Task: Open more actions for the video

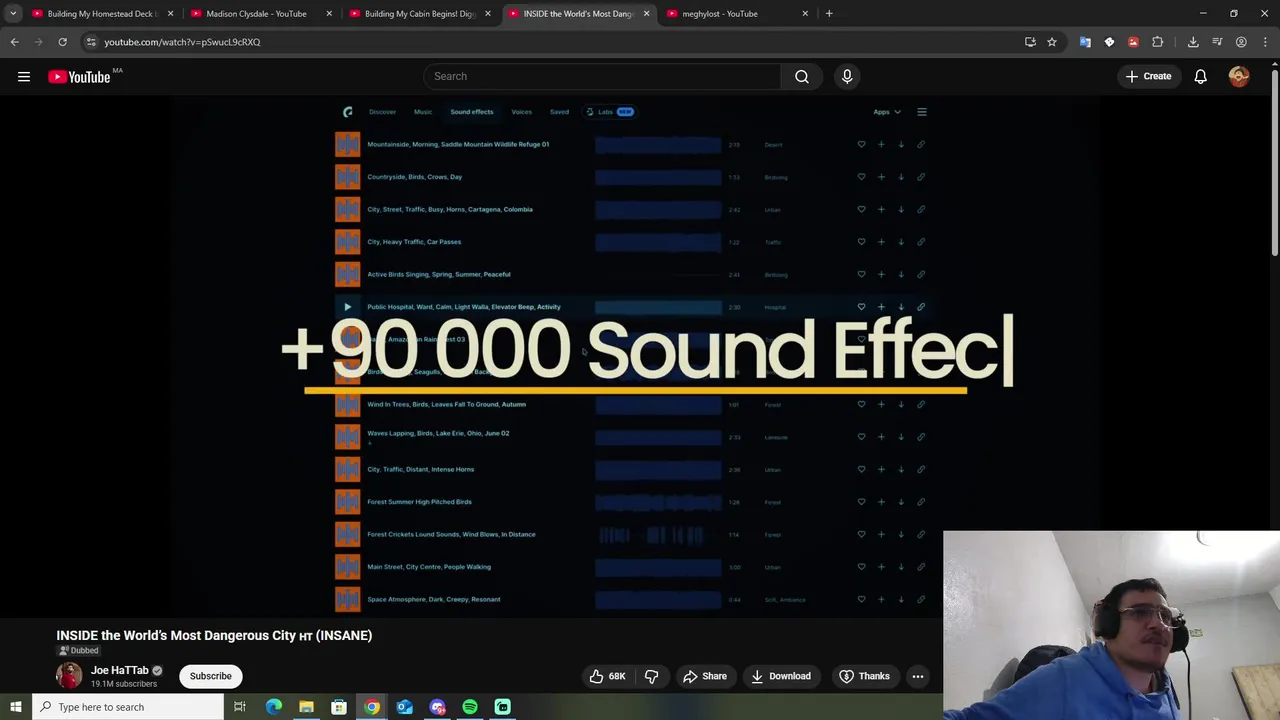Action: [917, 676]
